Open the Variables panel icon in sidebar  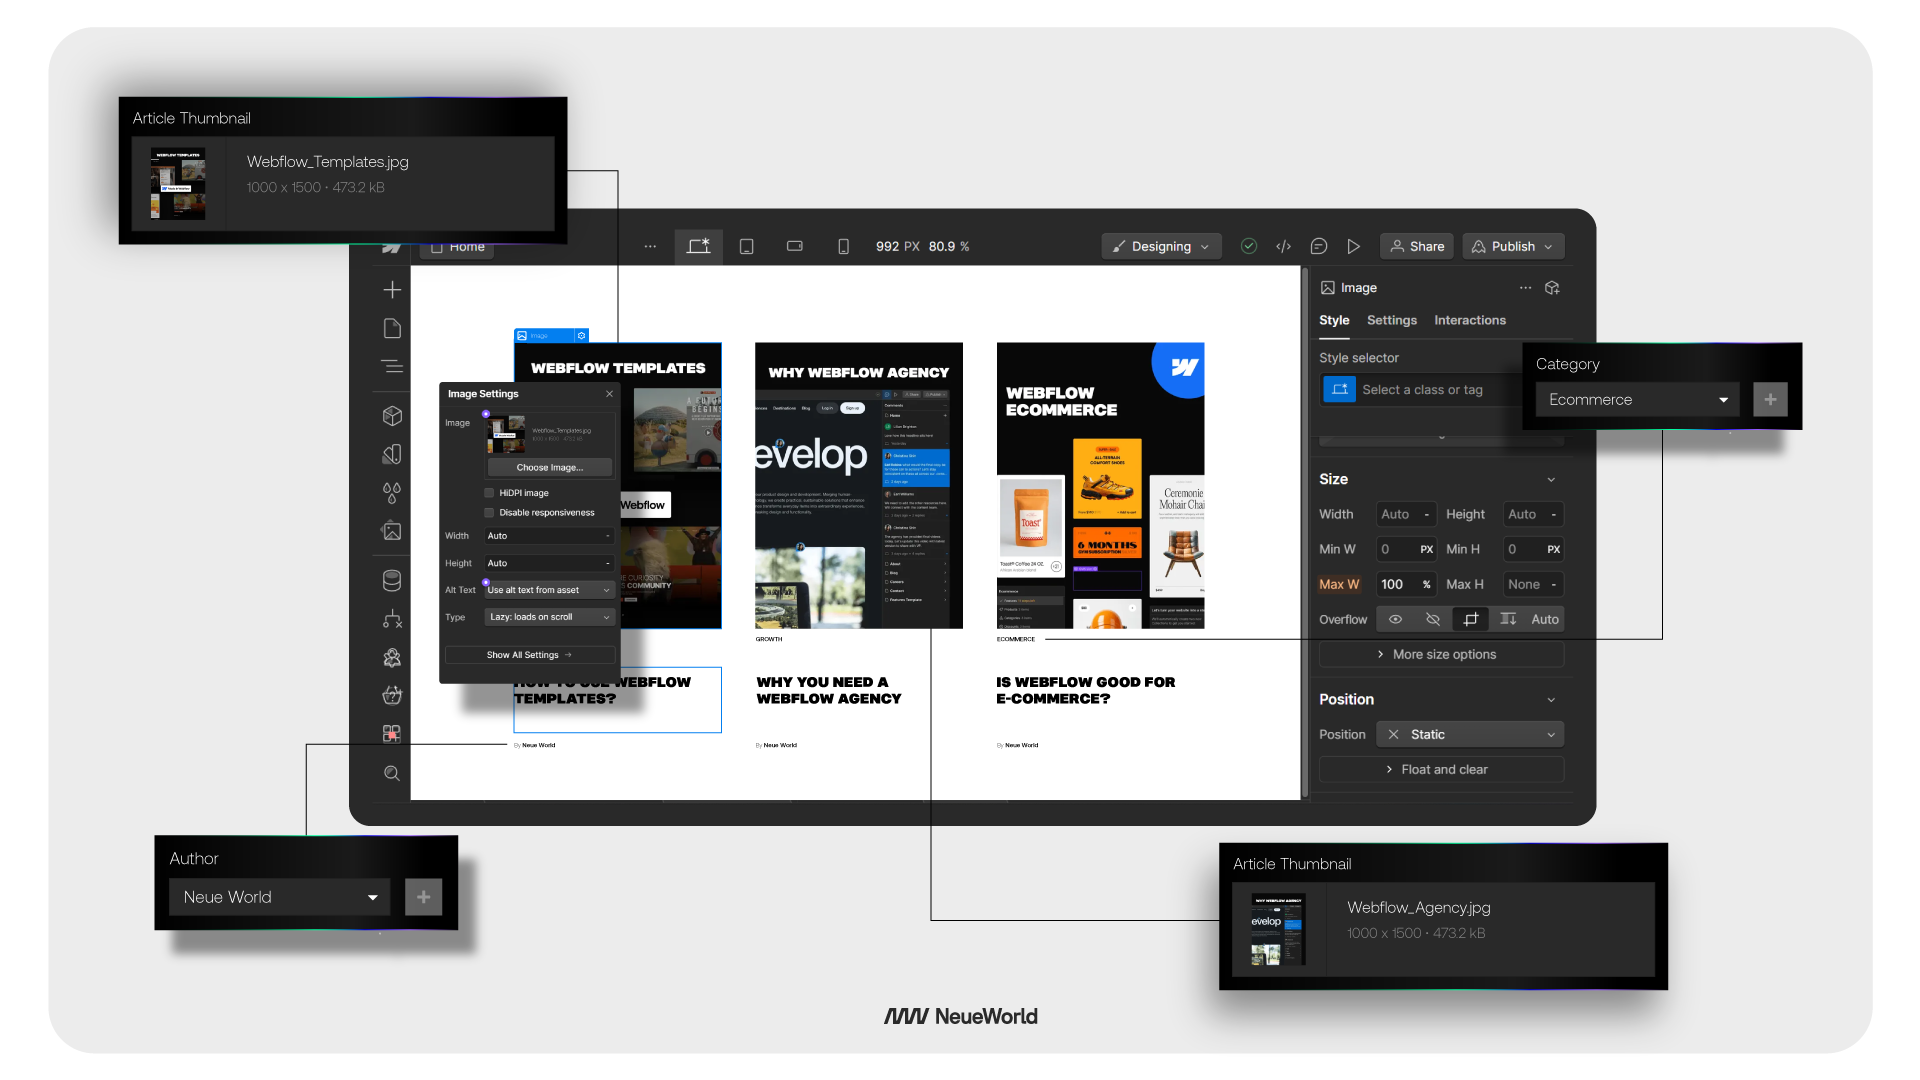[392, 454]
